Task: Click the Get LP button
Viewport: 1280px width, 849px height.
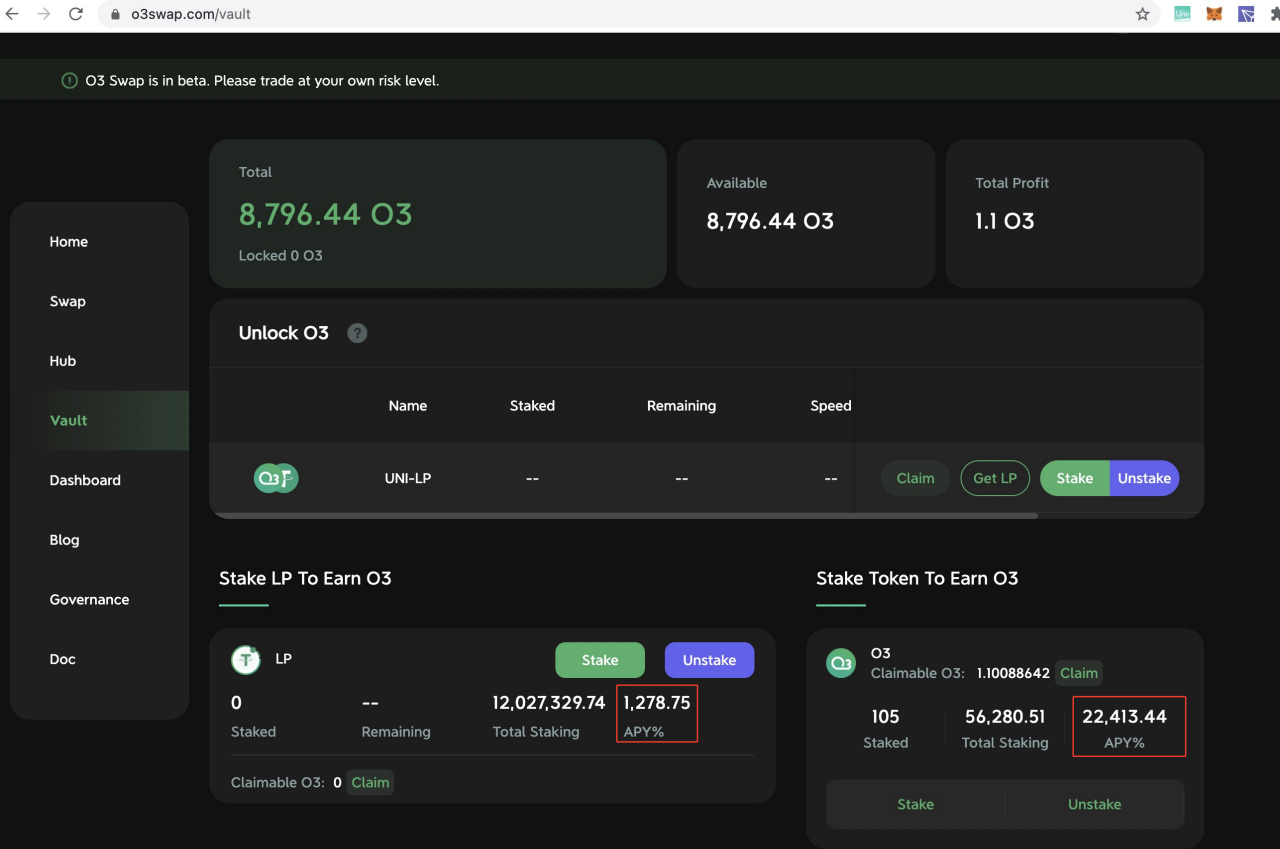Action: pyautogui.click(x=995, y=478)
